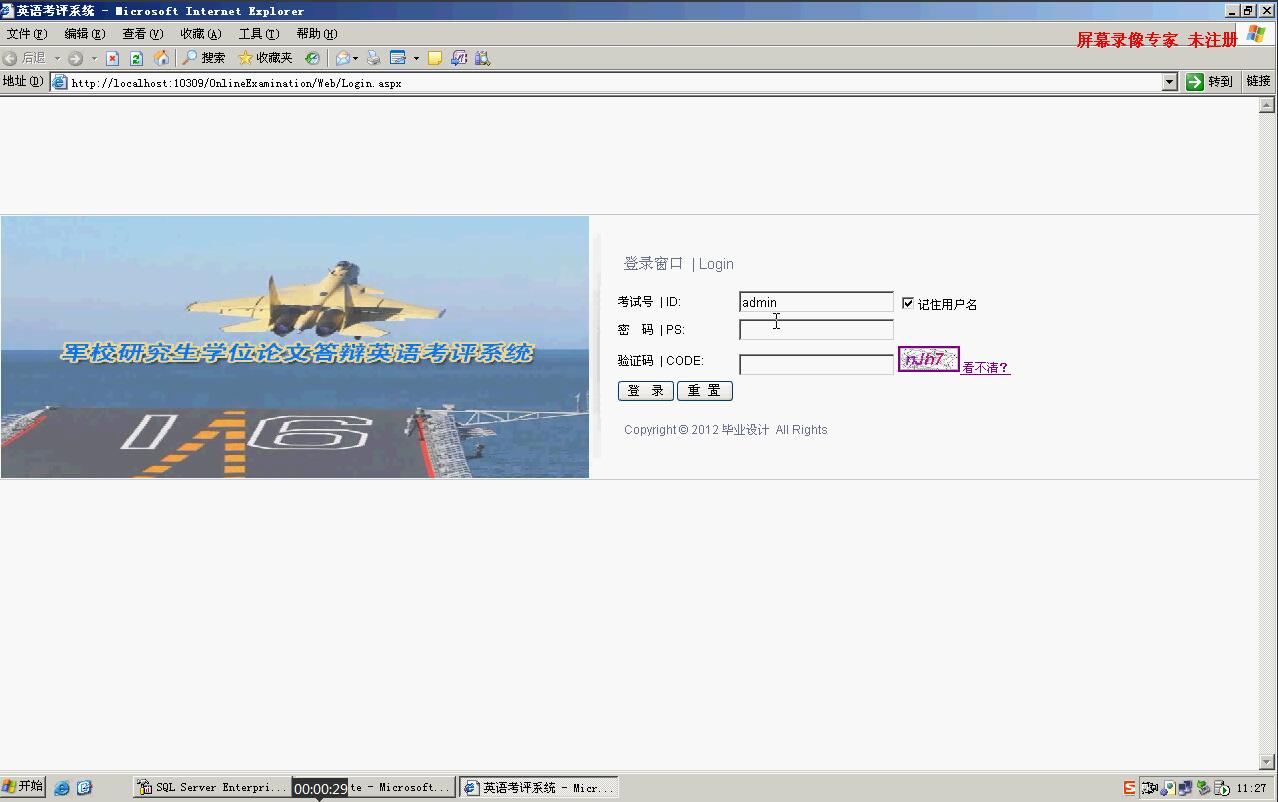Open the 搜索 search toolbar button

(x=204, y=58)
